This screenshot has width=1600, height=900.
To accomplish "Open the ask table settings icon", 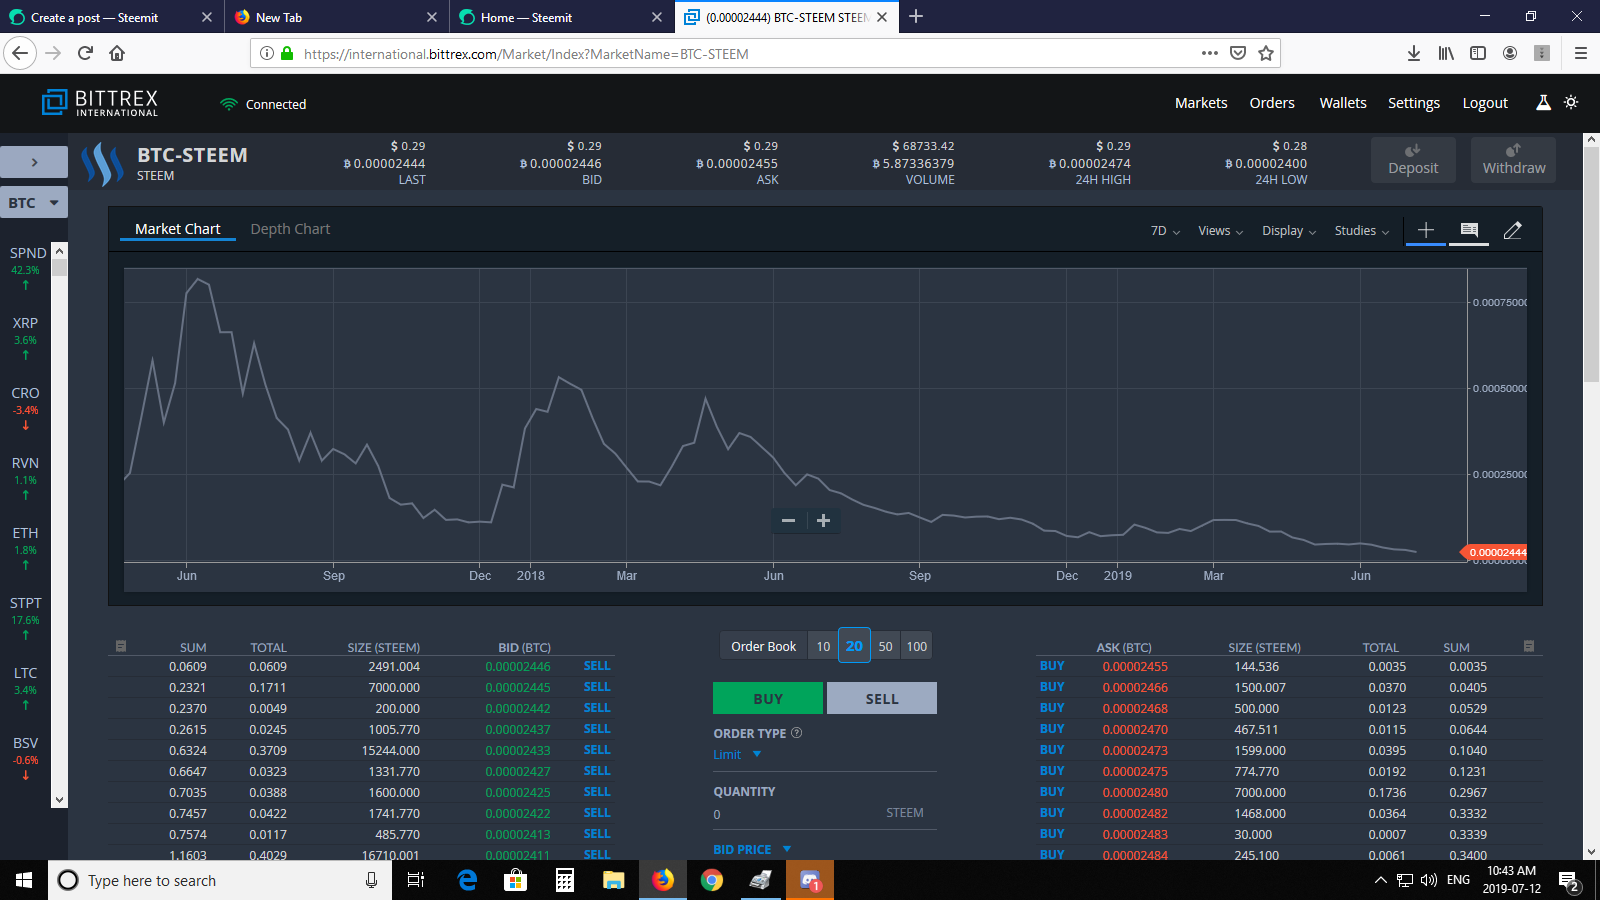I will point(1529,646).
